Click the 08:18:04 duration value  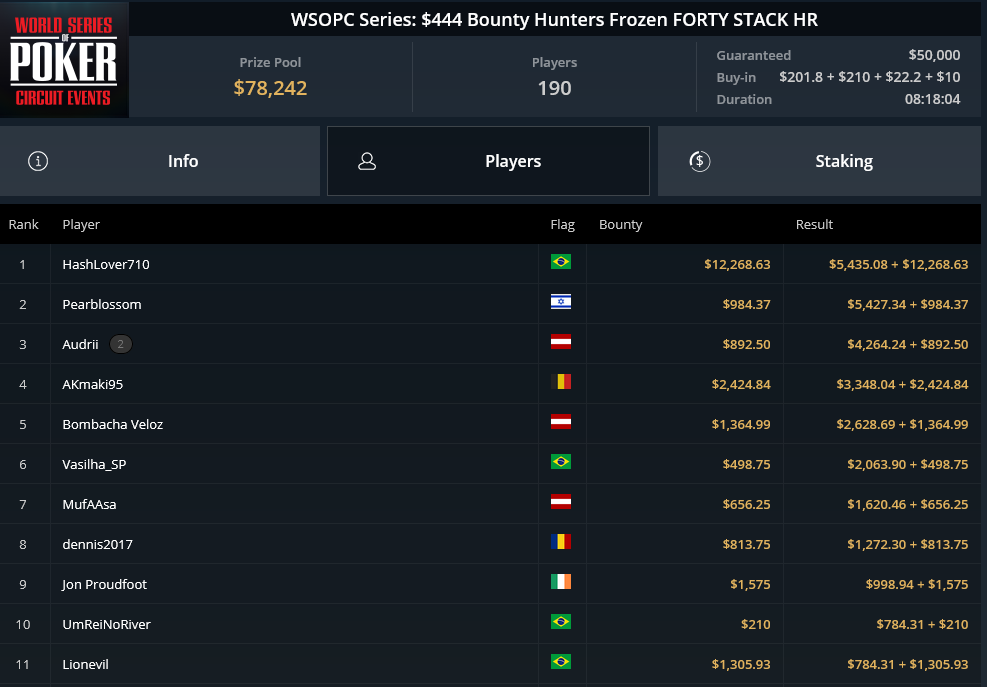[x=933, y=99]
